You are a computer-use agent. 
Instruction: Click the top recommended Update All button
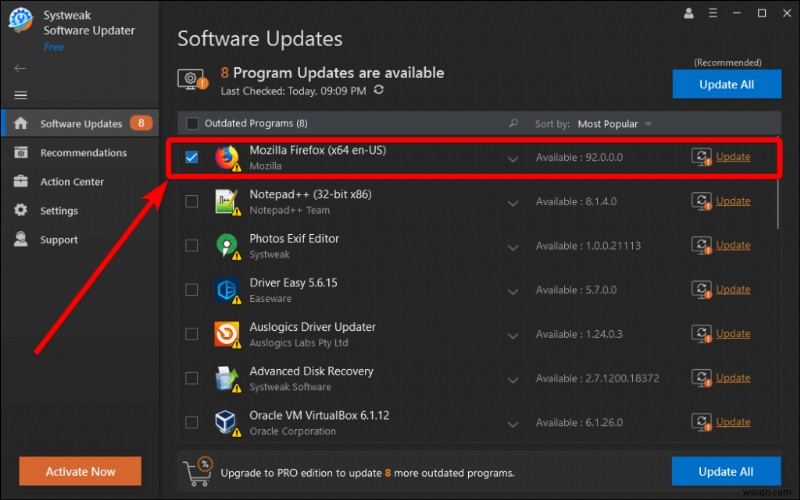[727, 84]
